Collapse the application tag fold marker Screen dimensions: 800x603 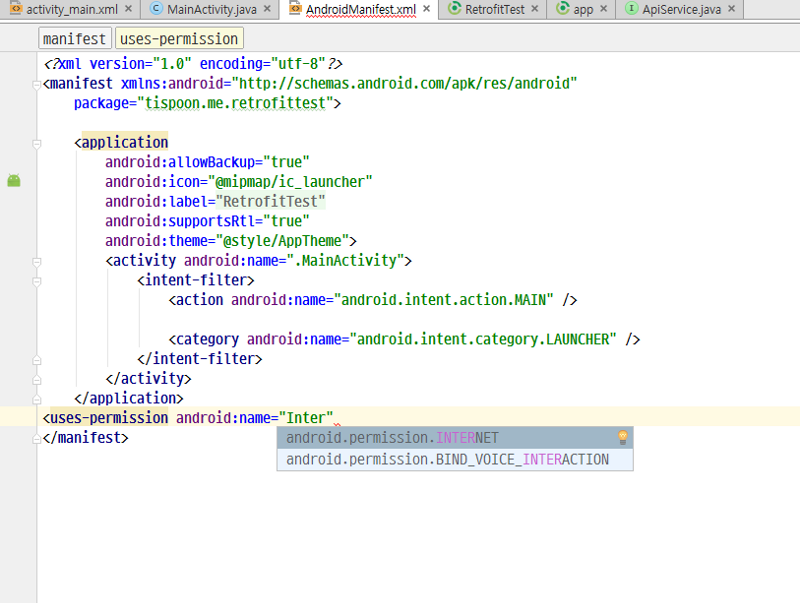[36, 143]
